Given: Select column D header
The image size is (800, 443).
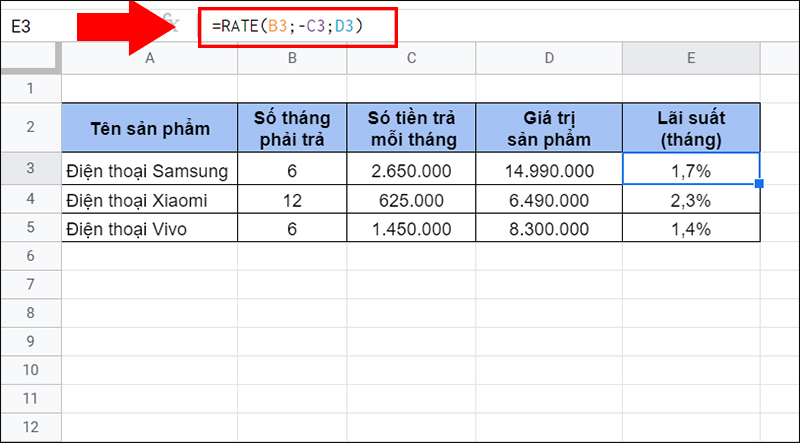Looking at the screenshot, I should [549, 59].
